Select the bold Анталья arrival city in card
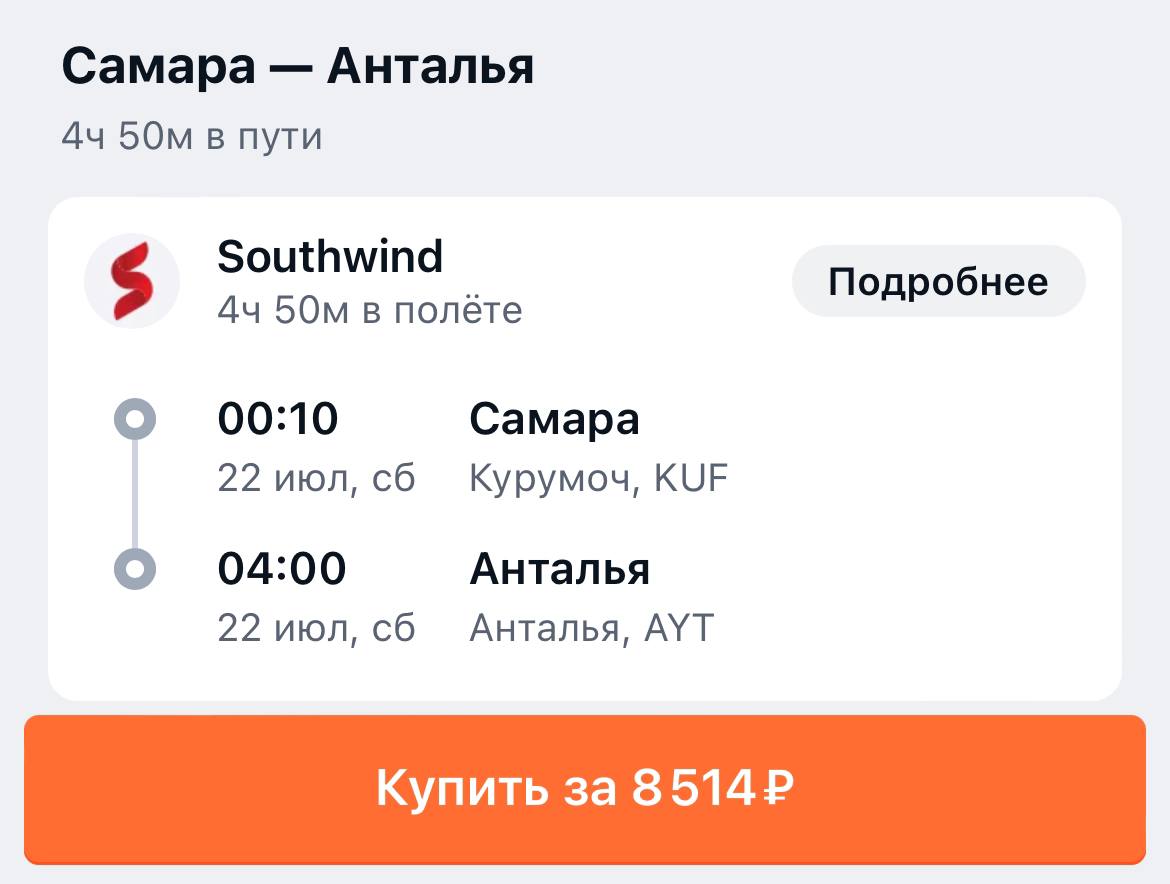Screen dimensions: 1170x884 (560, 569)
